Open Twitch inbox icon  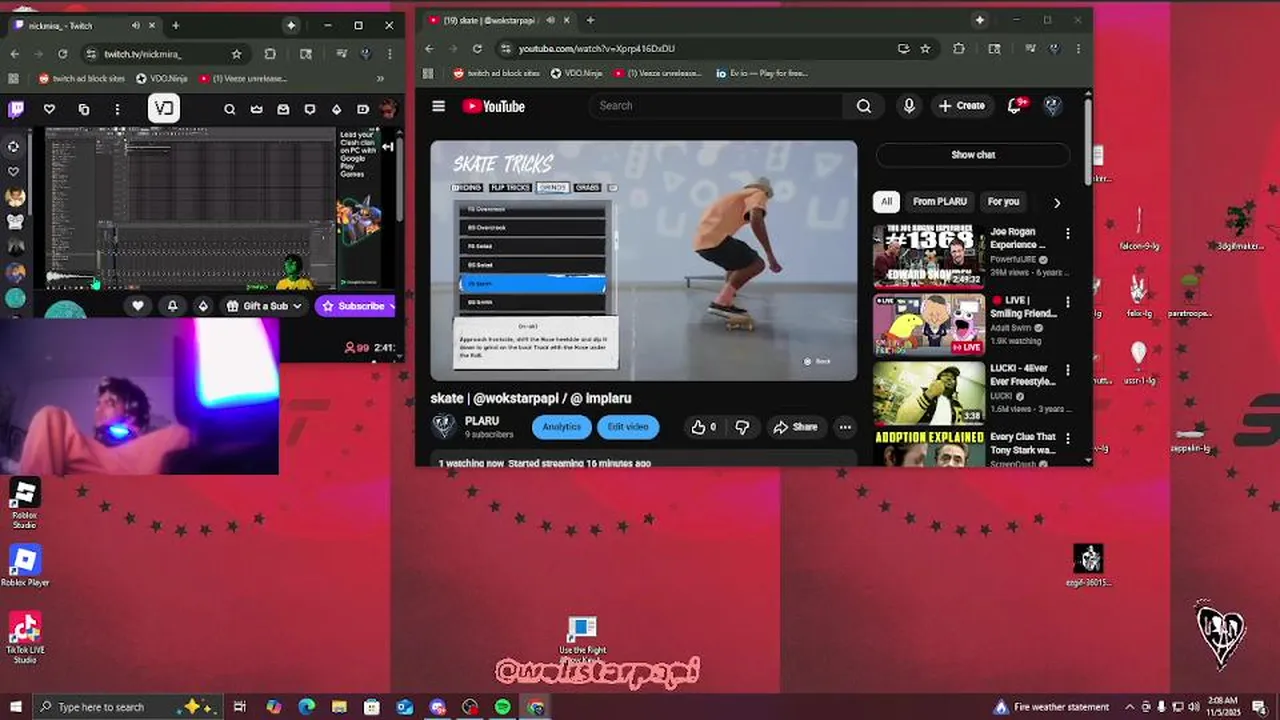283,109
